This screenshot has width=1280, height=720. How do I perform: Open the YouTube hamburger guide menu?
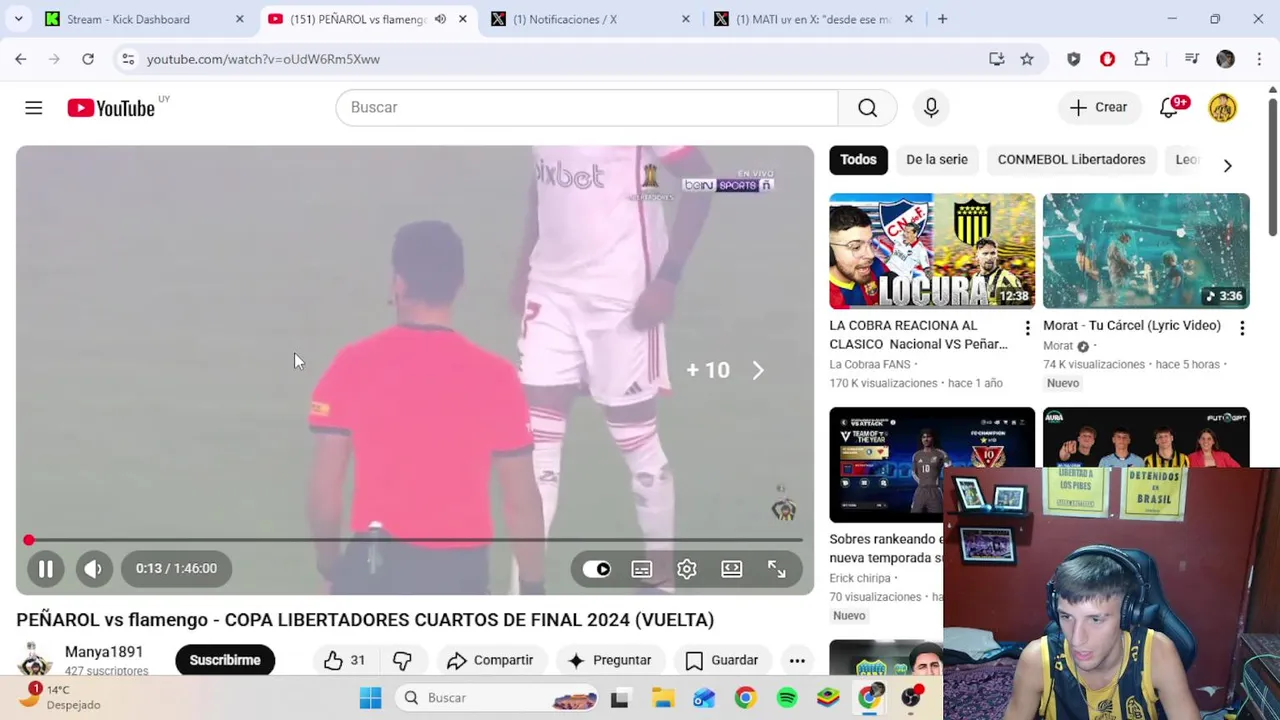tap(34, 108)
